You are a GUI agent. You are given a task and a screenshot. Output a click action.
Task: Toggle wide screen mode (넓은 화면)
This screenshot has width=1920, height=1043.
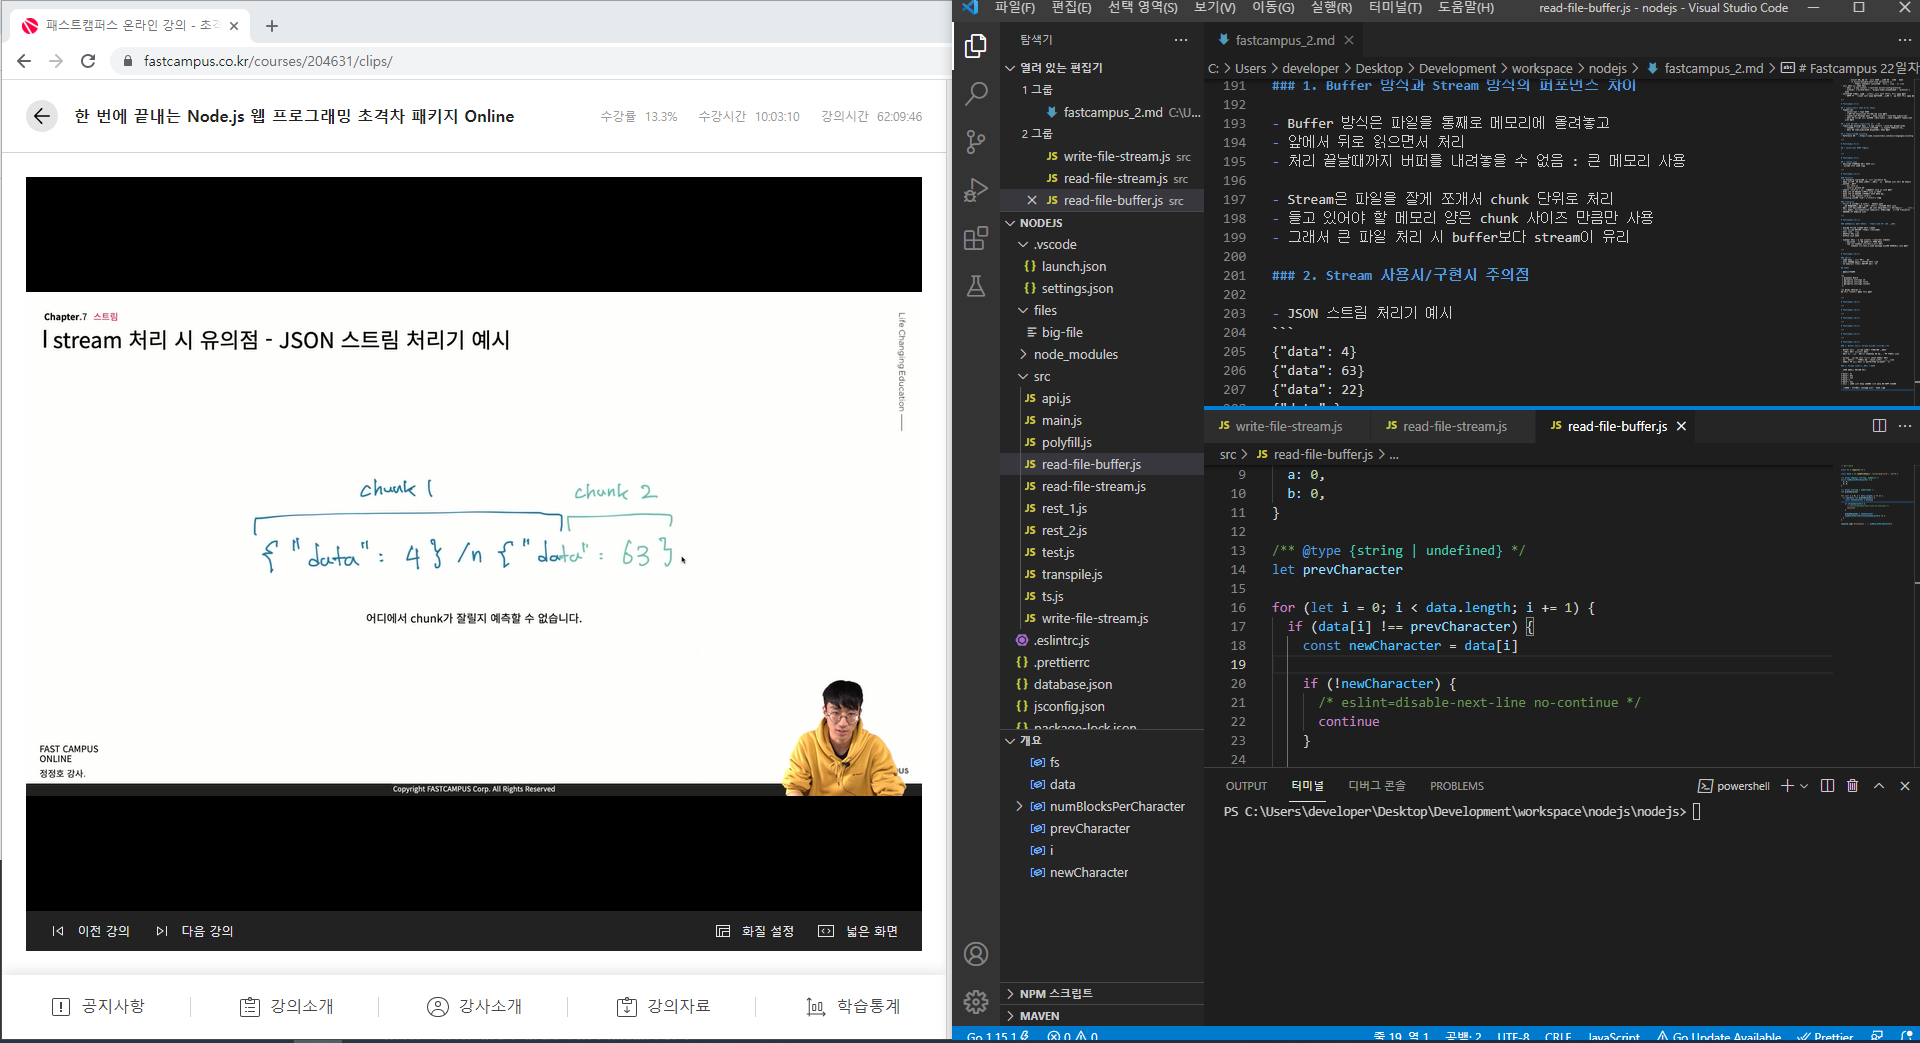(x=858, y=931)
